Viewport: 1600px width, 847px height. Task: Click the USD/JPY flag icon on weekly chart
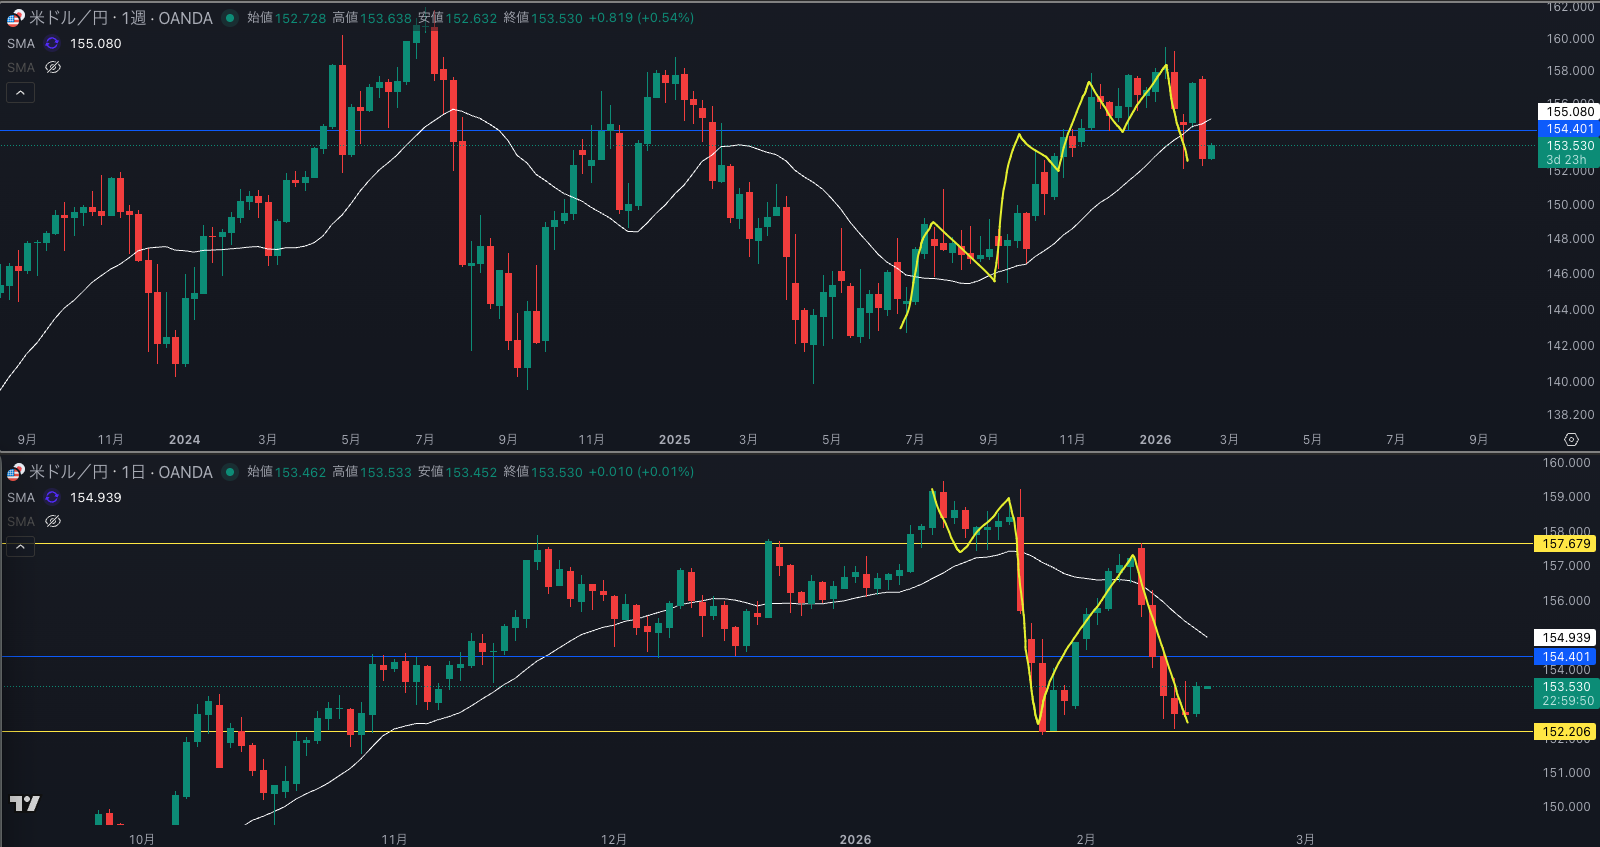(x=15, y=18)
